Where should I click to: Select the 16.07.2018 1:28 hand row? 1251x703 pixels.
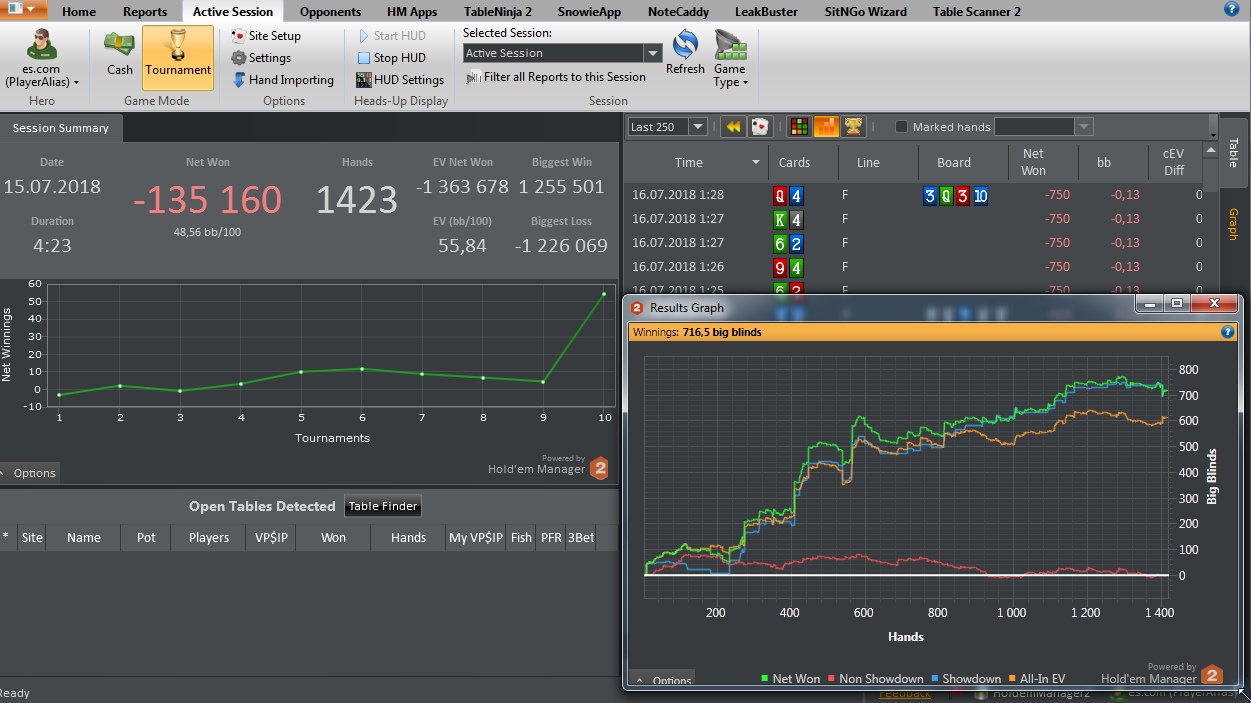click(x=915, y=195)
